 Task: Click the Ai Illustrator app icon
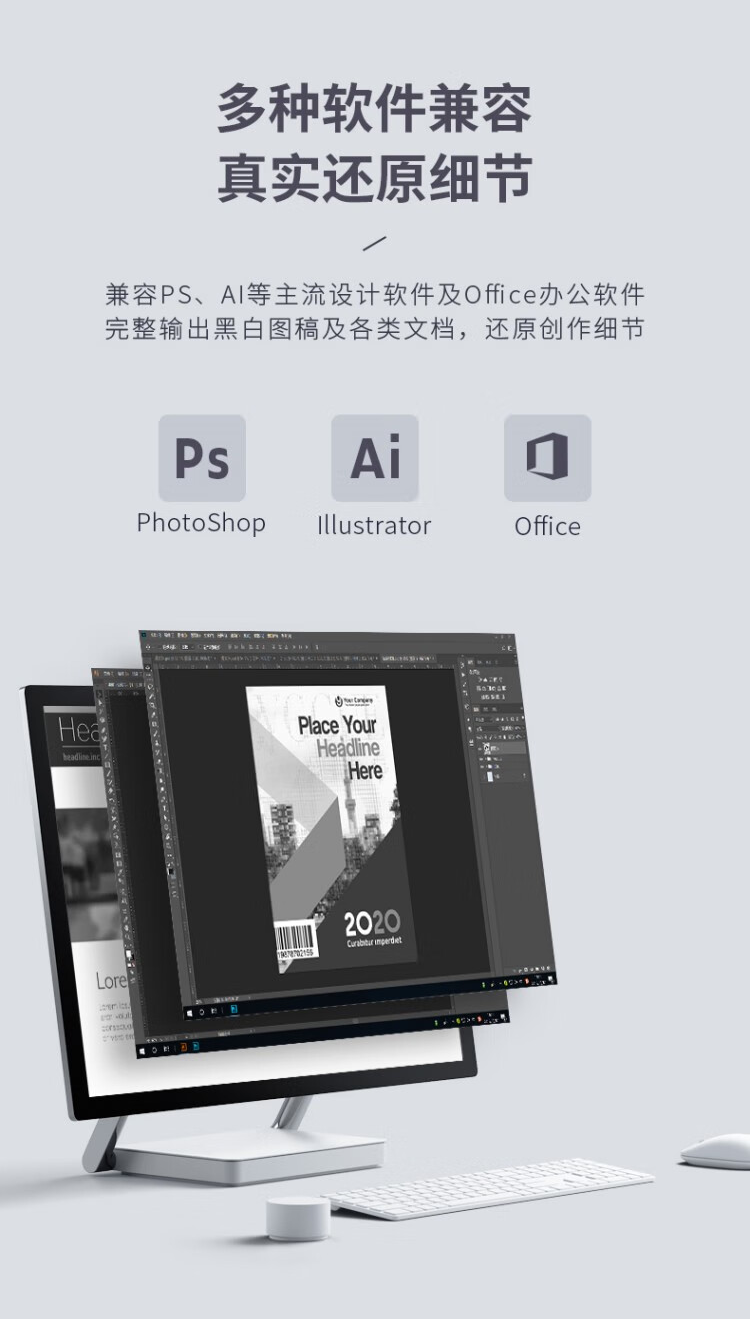pyautogui.click(x=375, y=458)
